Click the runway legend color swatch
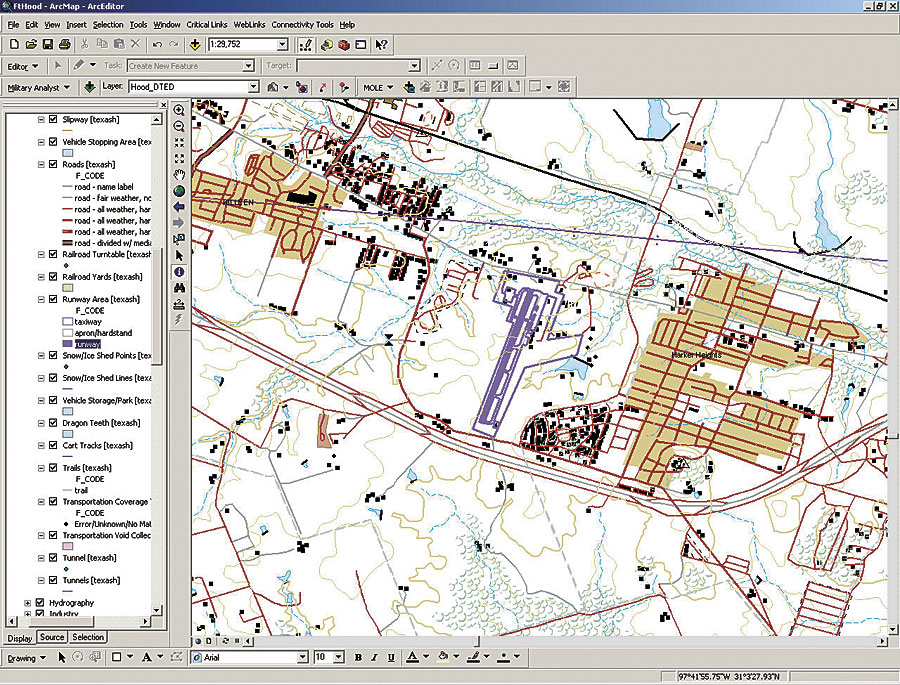The image size is (900, 685). 68,343
